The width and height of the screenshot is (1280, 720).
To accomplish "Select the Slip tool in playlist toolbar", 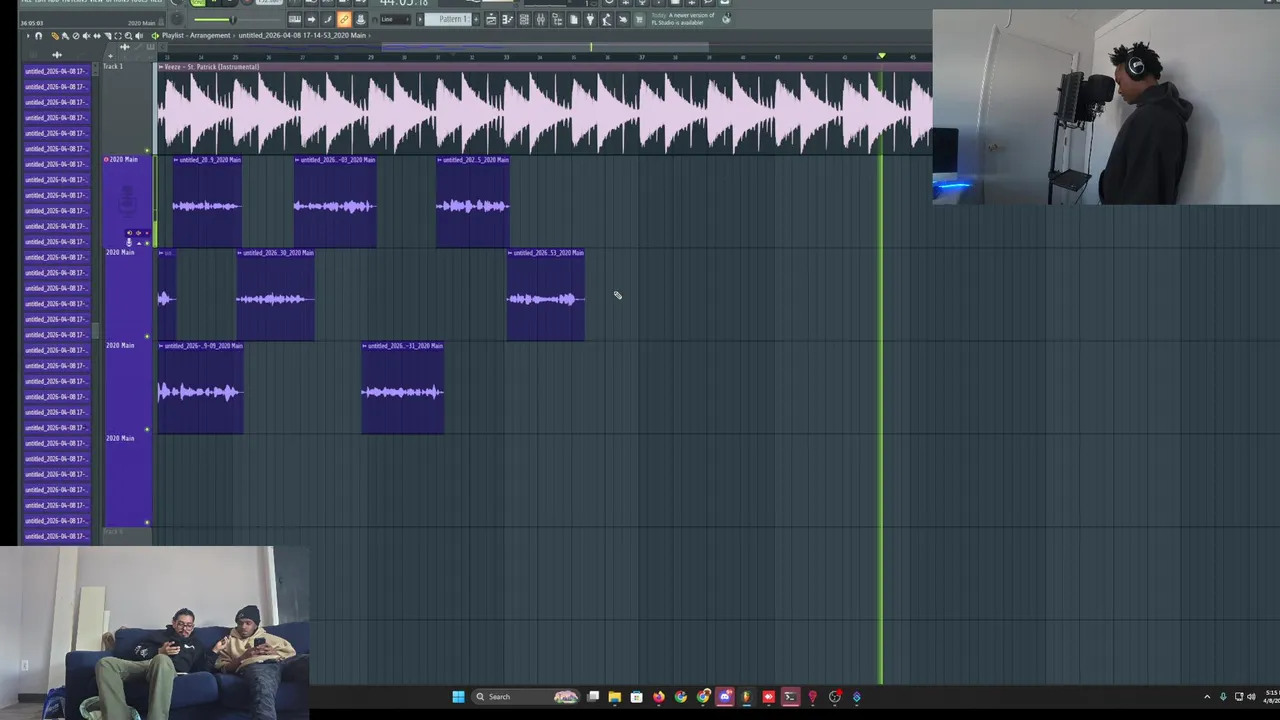I will [x=97, y=36].
